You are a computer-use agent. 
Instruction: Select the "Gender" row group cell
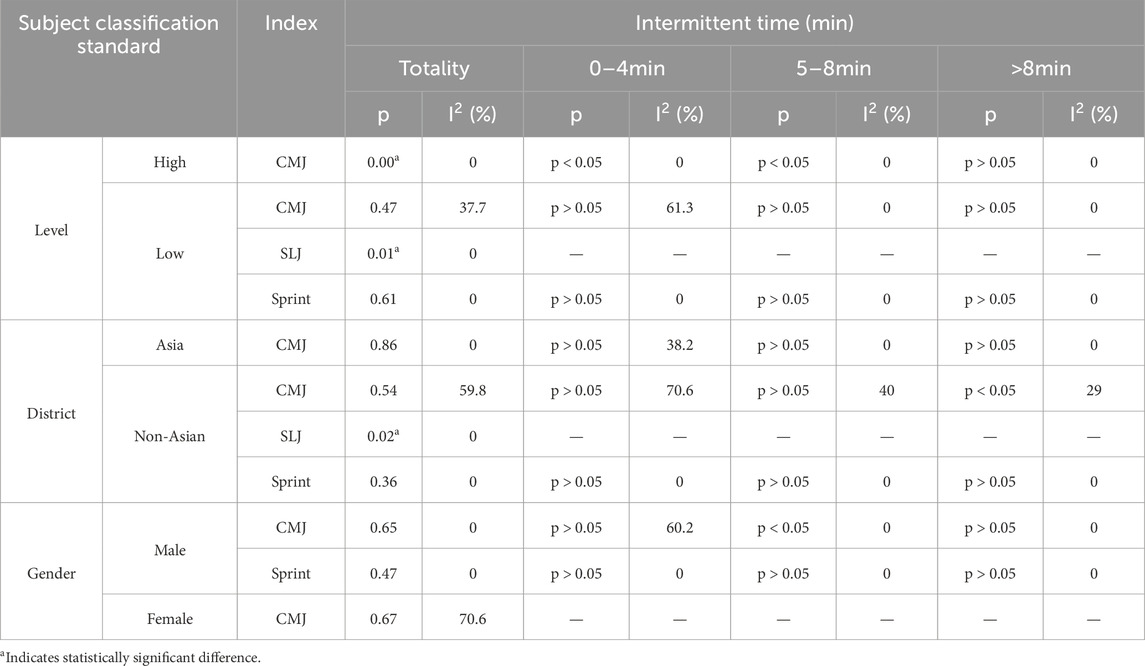[52, 572]
